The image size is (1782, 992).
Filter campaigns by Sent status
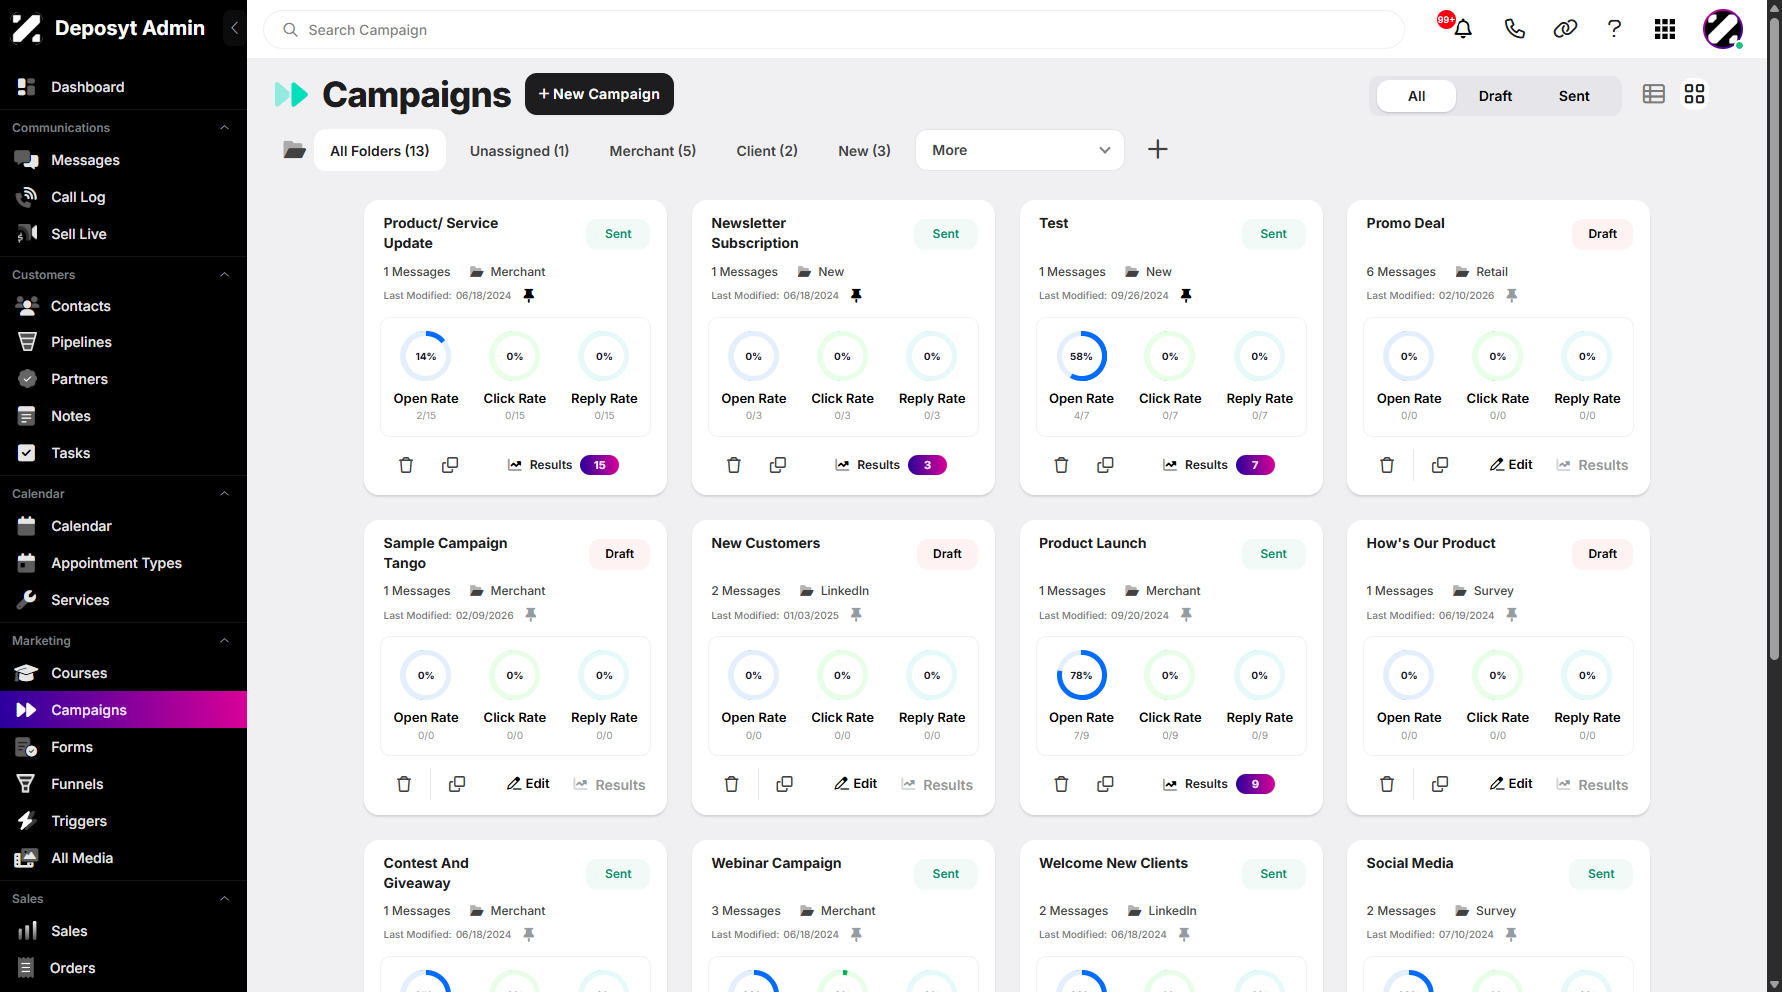(1574, 96)
